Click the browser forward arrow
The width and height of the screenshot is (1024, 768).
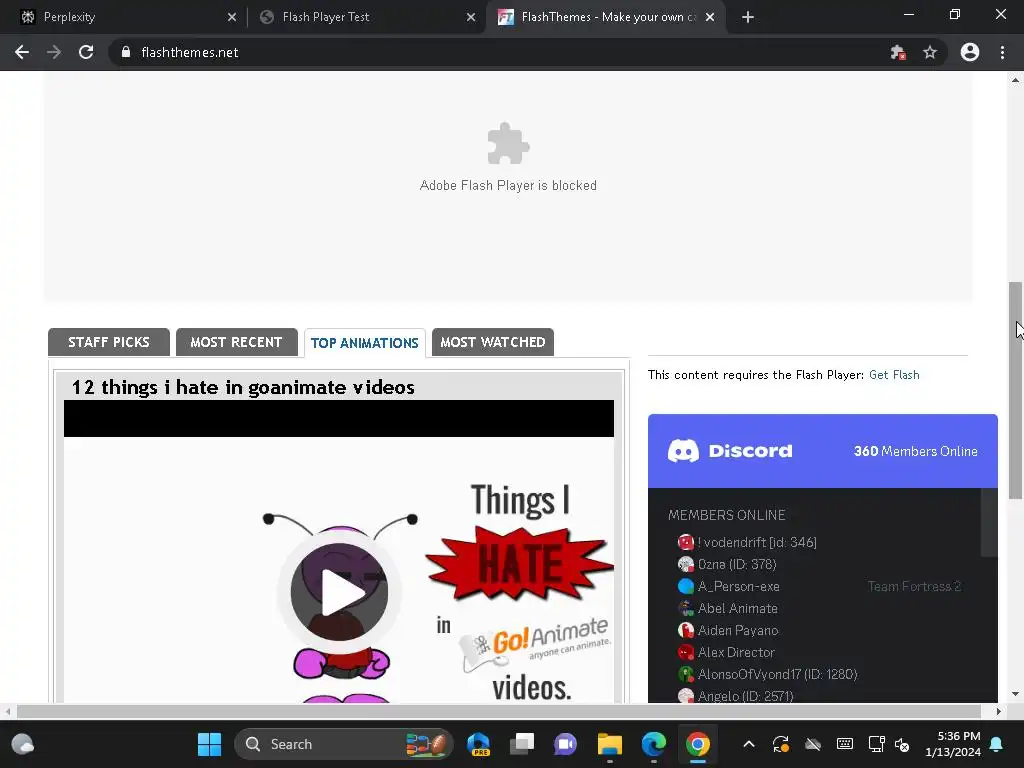pyautogui.click(x=54, y=52)
